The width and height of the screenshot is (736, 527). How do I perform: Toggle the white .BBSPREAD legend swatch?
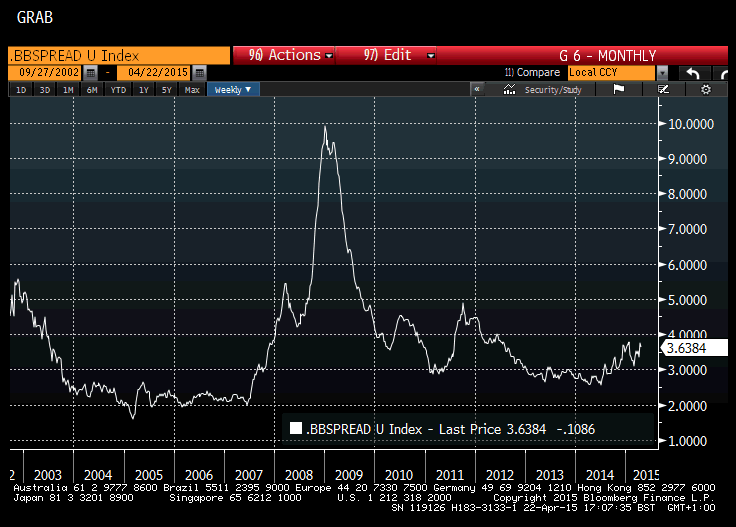296,428
